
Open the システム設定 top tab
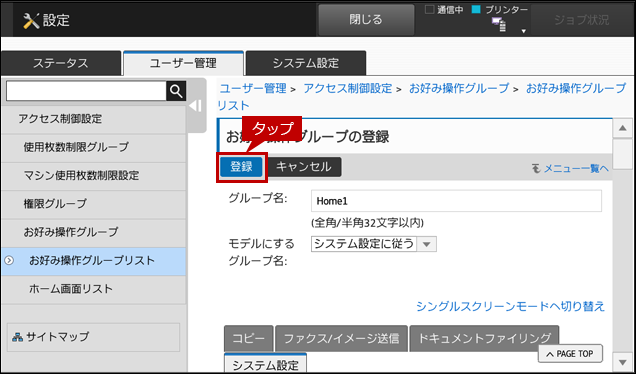click(306, 63)
